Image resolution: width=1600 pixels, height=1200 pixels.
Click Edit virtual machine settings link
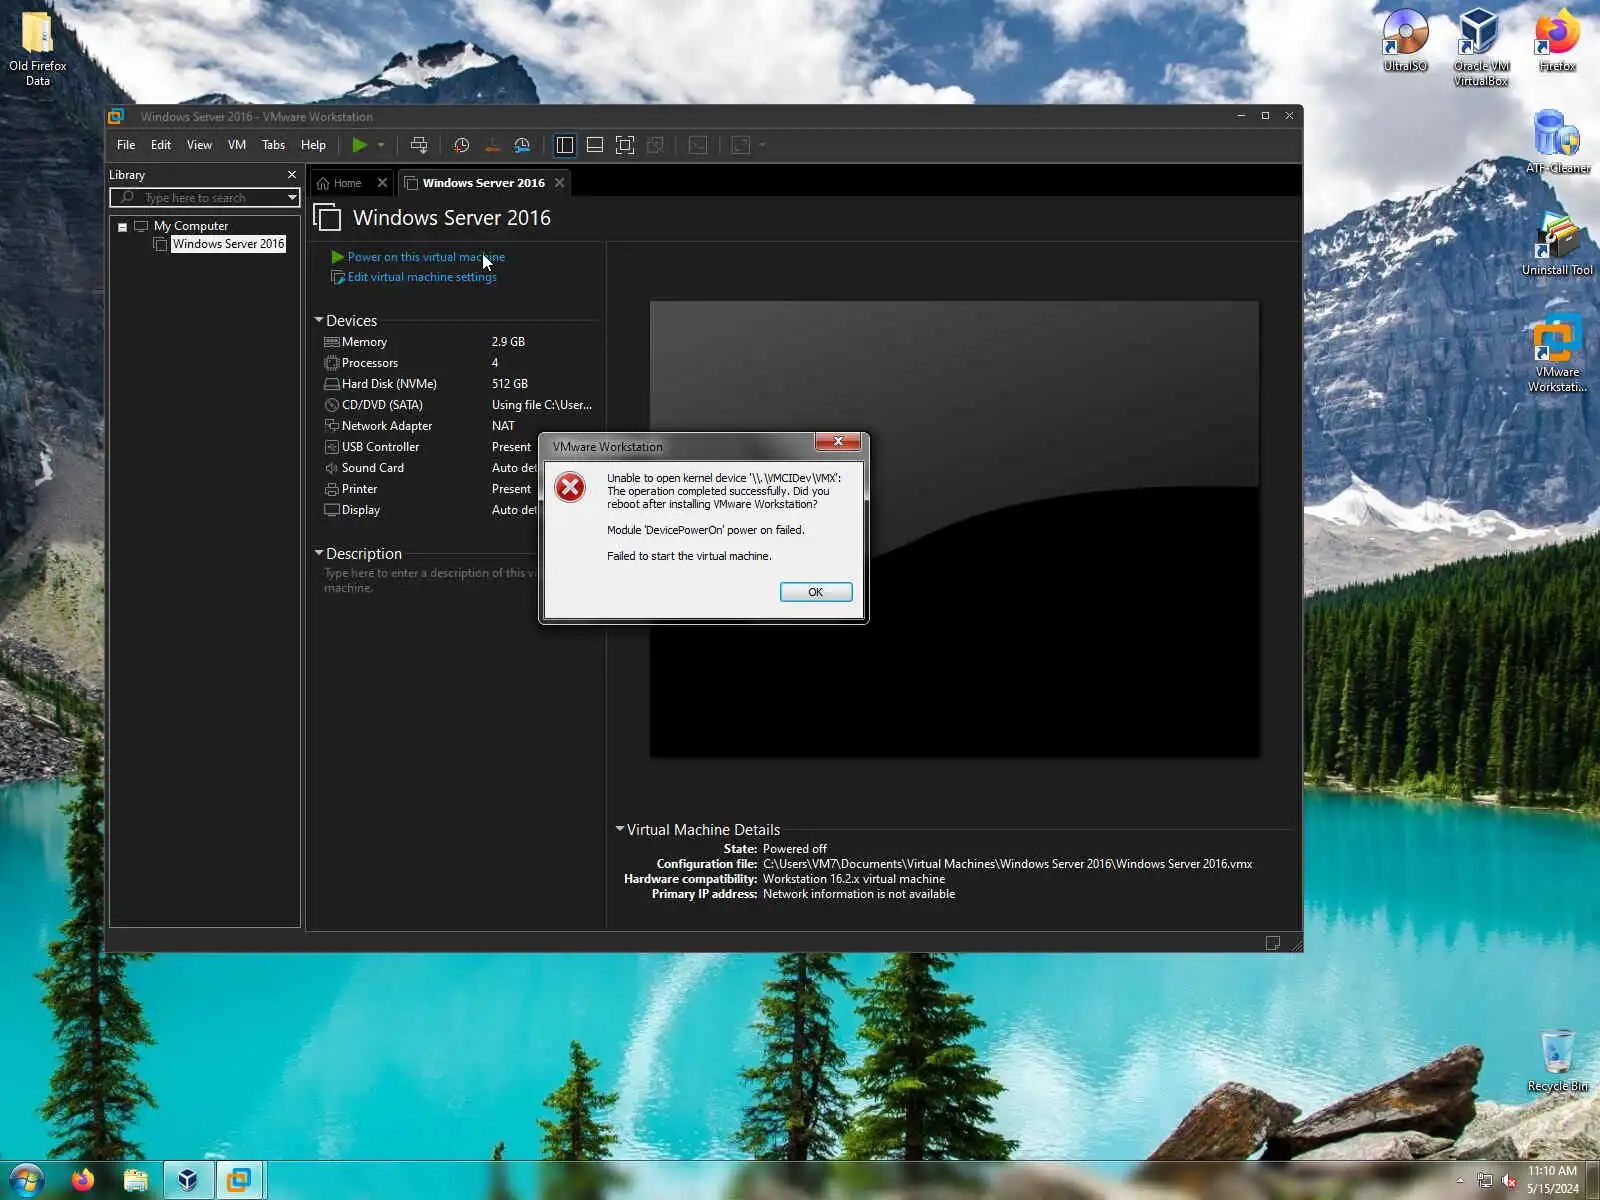pyautogui.click(x=422, y=277)
